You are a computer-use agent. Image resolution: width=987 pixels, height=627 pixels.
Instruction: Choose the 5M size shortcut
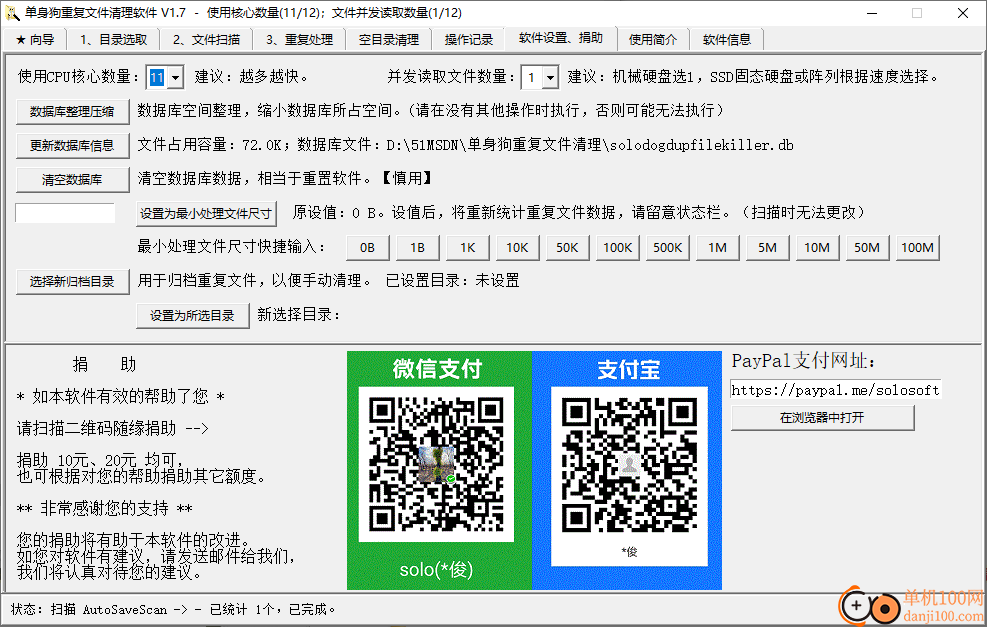pyautogui.click(x=767, y=247)
